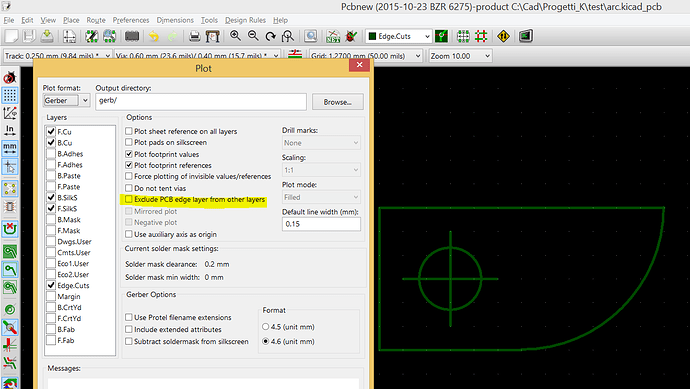Expand the Zoom 10.00 dropdown
Image resolution: width=690 pixels, height=389 pixels.
coord(460,56)
